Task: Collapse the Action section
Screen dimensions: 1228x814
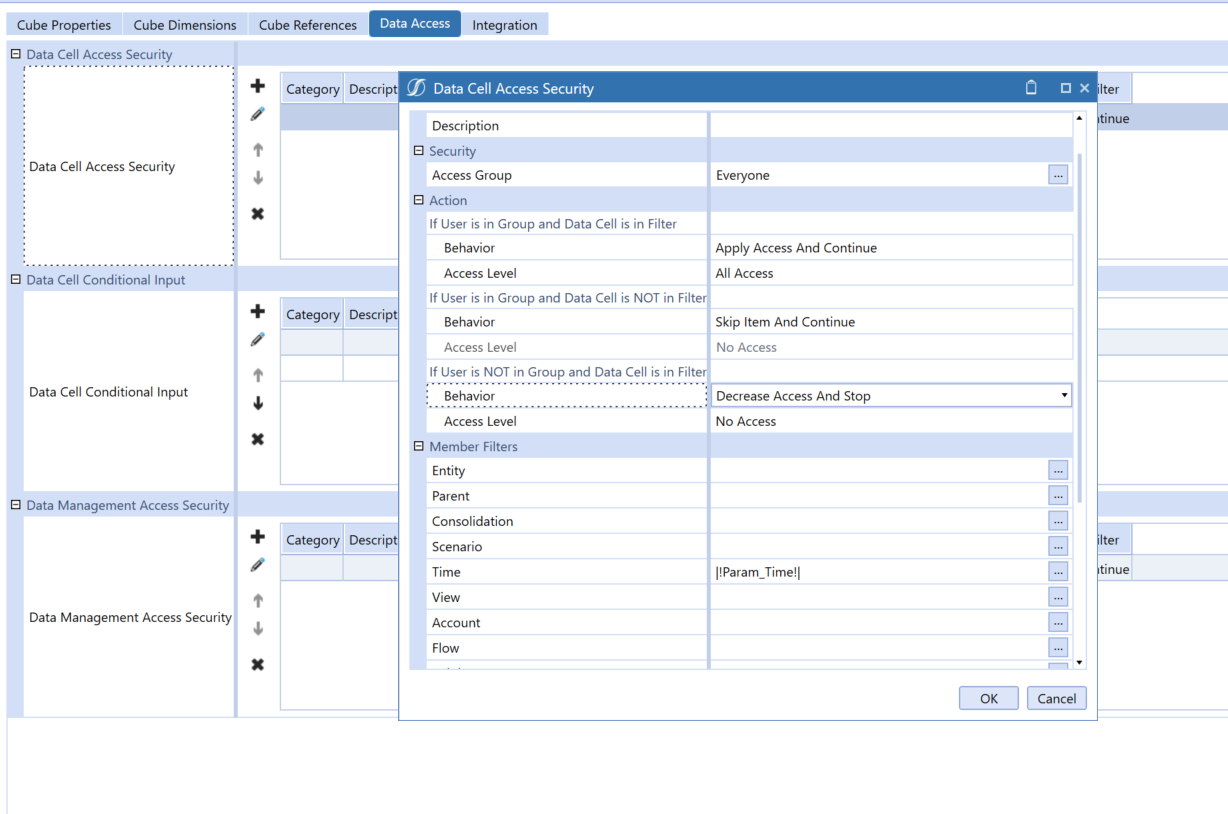Action: pos(419,200)
